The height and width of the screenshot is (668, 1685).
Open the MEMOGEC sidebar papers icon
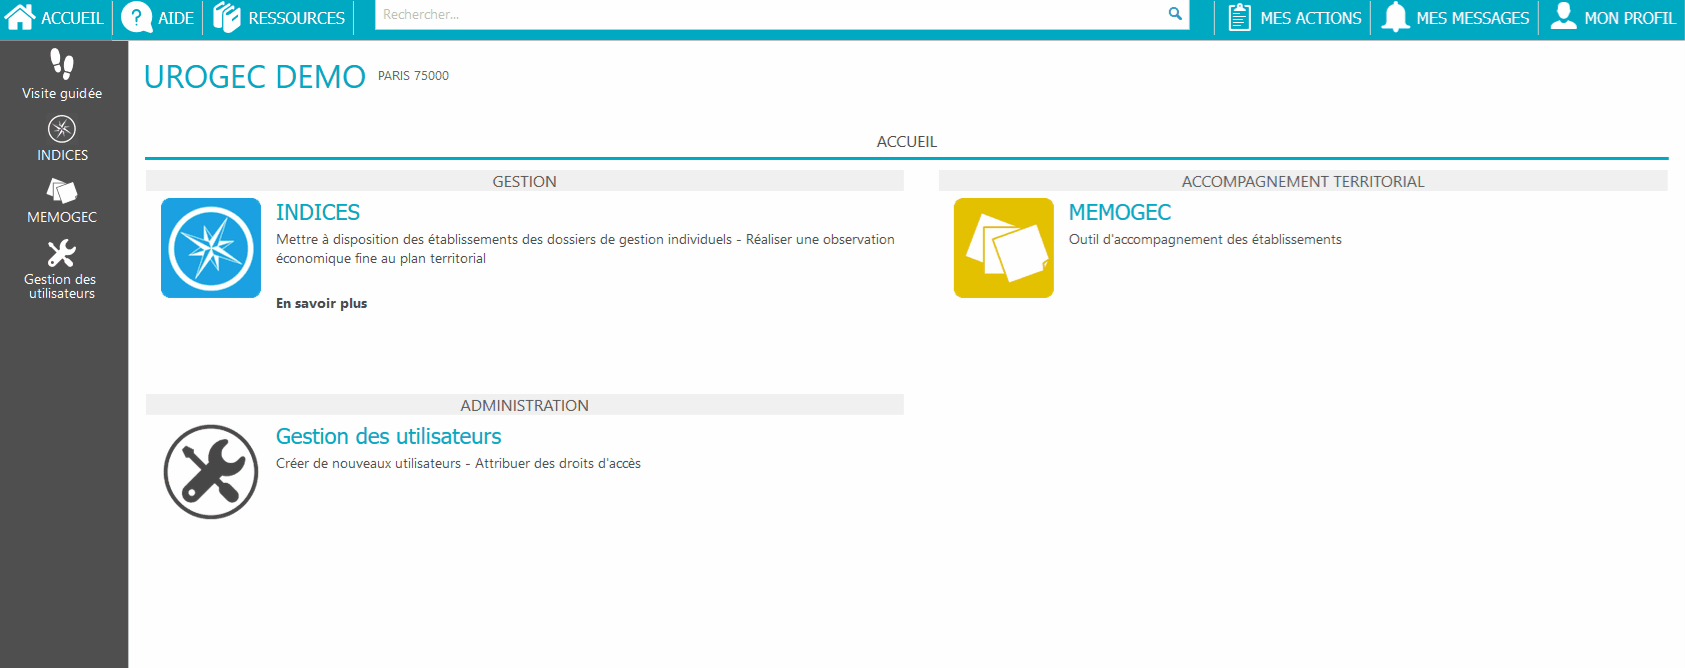tap(62, 191)
